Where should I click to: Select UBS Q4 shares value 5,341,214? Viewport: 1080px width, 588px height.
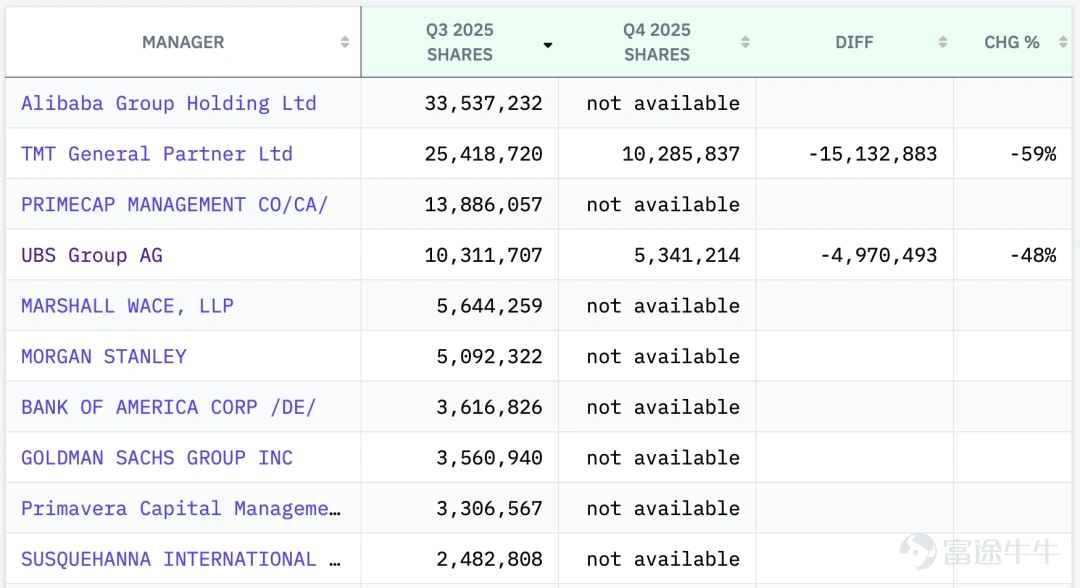pos(687,255)
